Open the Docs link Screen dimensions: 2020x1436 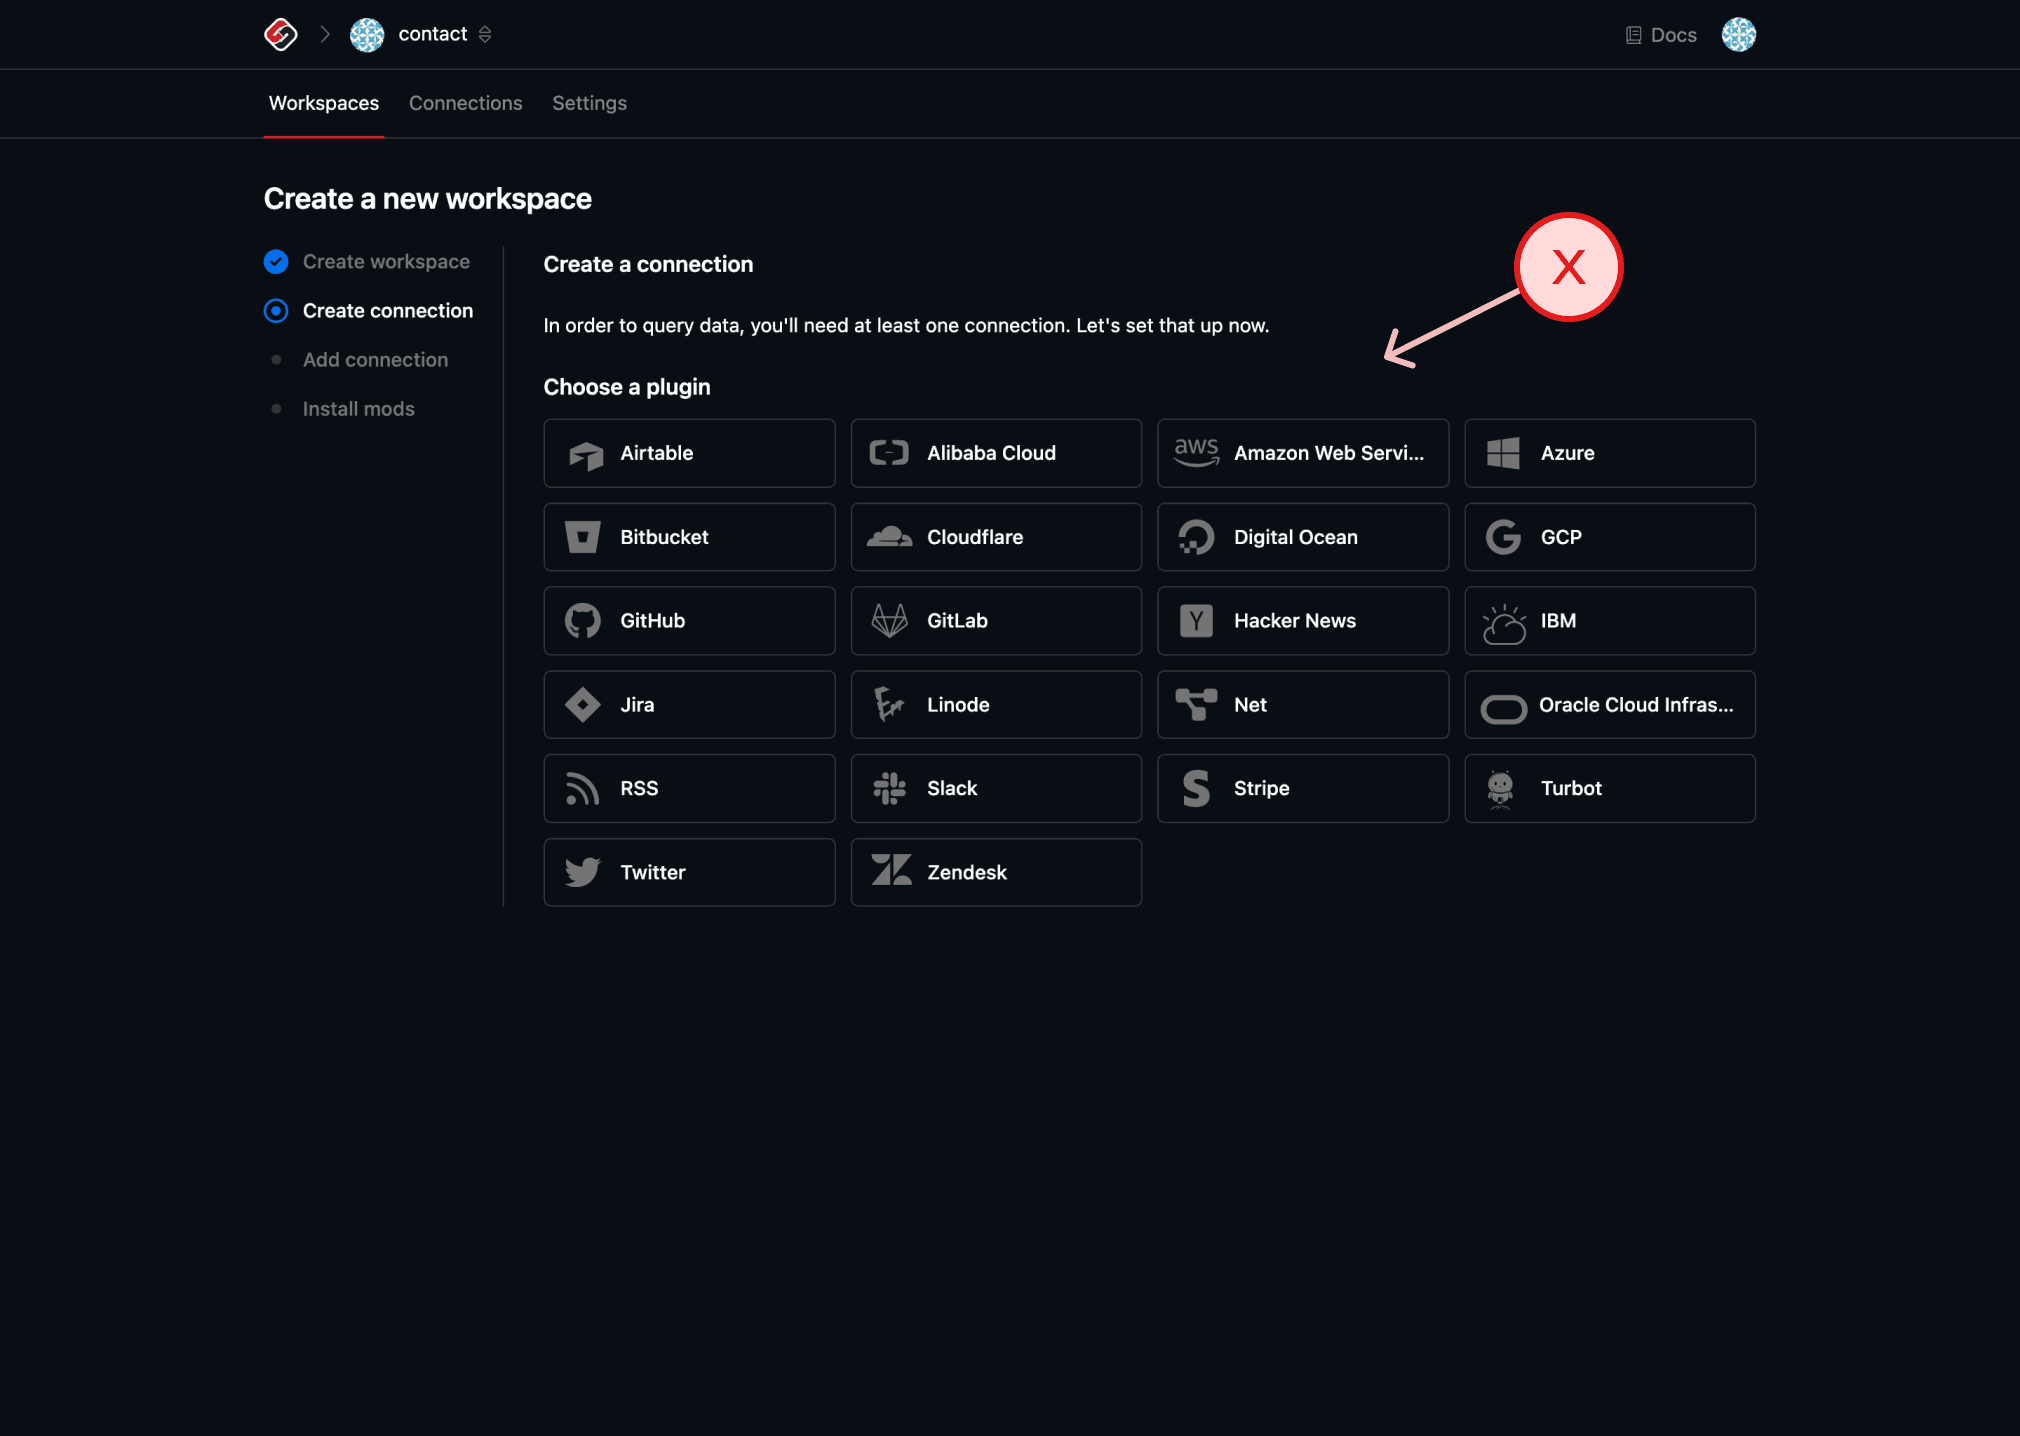(1661, 35)
